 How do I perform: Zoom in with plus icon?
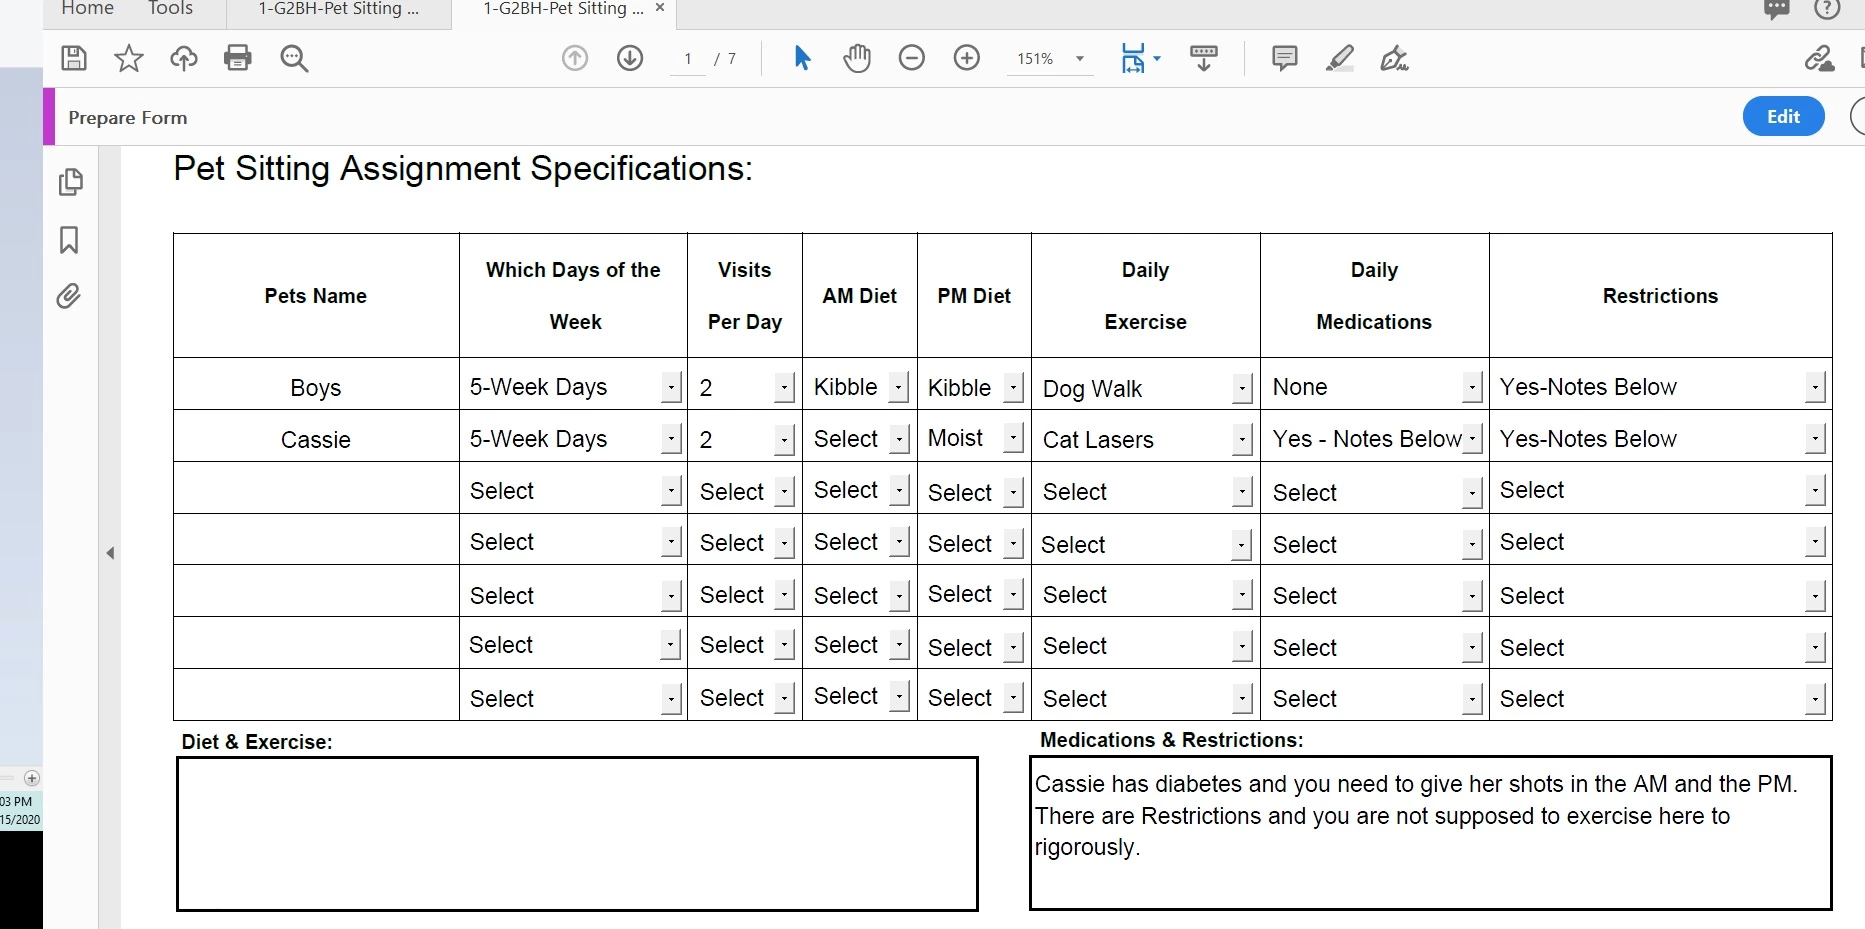(967, 58)
